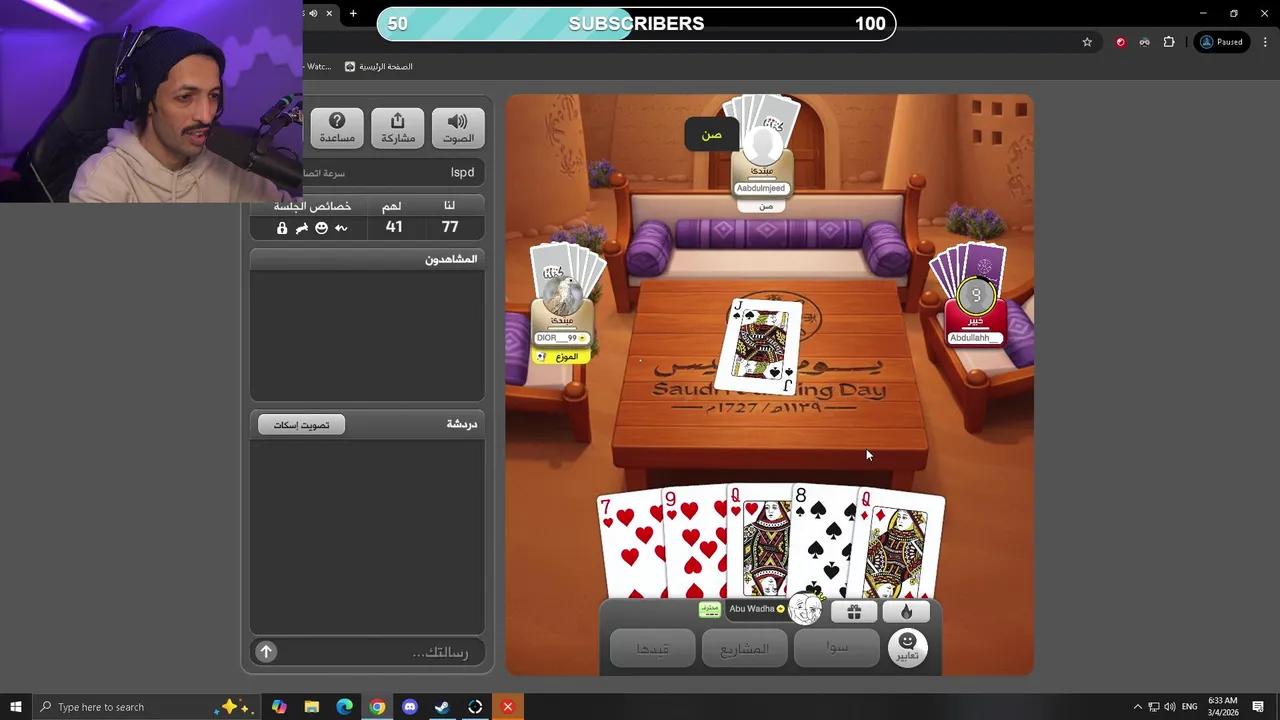The image size is (1280, 720).
Task: Open Copilot icon in taskbar
Action: click(279, 707)
